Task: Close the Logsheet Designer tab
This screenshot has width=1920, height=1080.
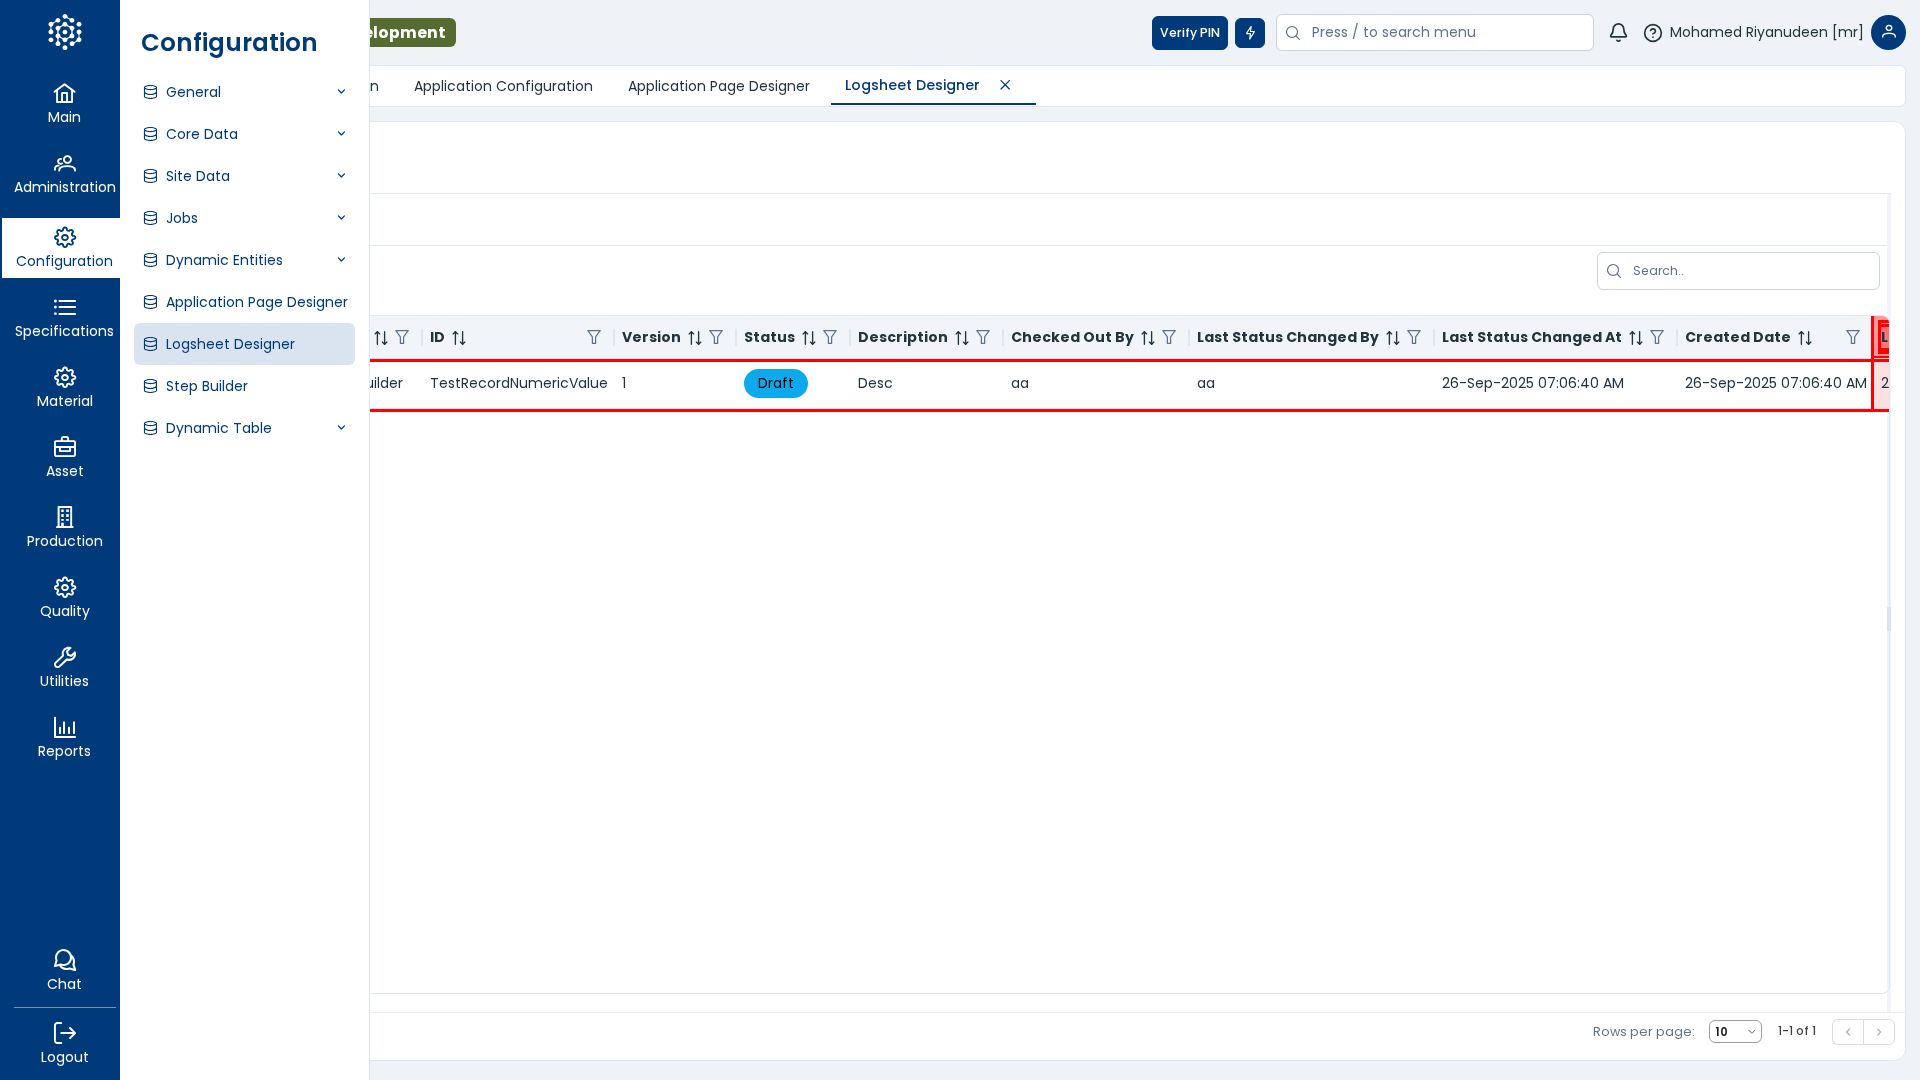Action: 1005,85
